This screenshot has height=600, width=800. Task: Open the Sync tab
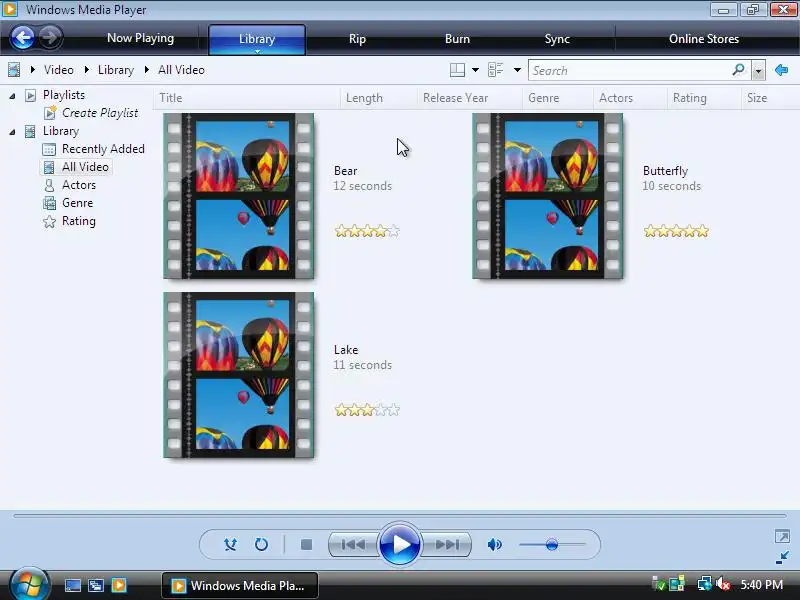557,39
